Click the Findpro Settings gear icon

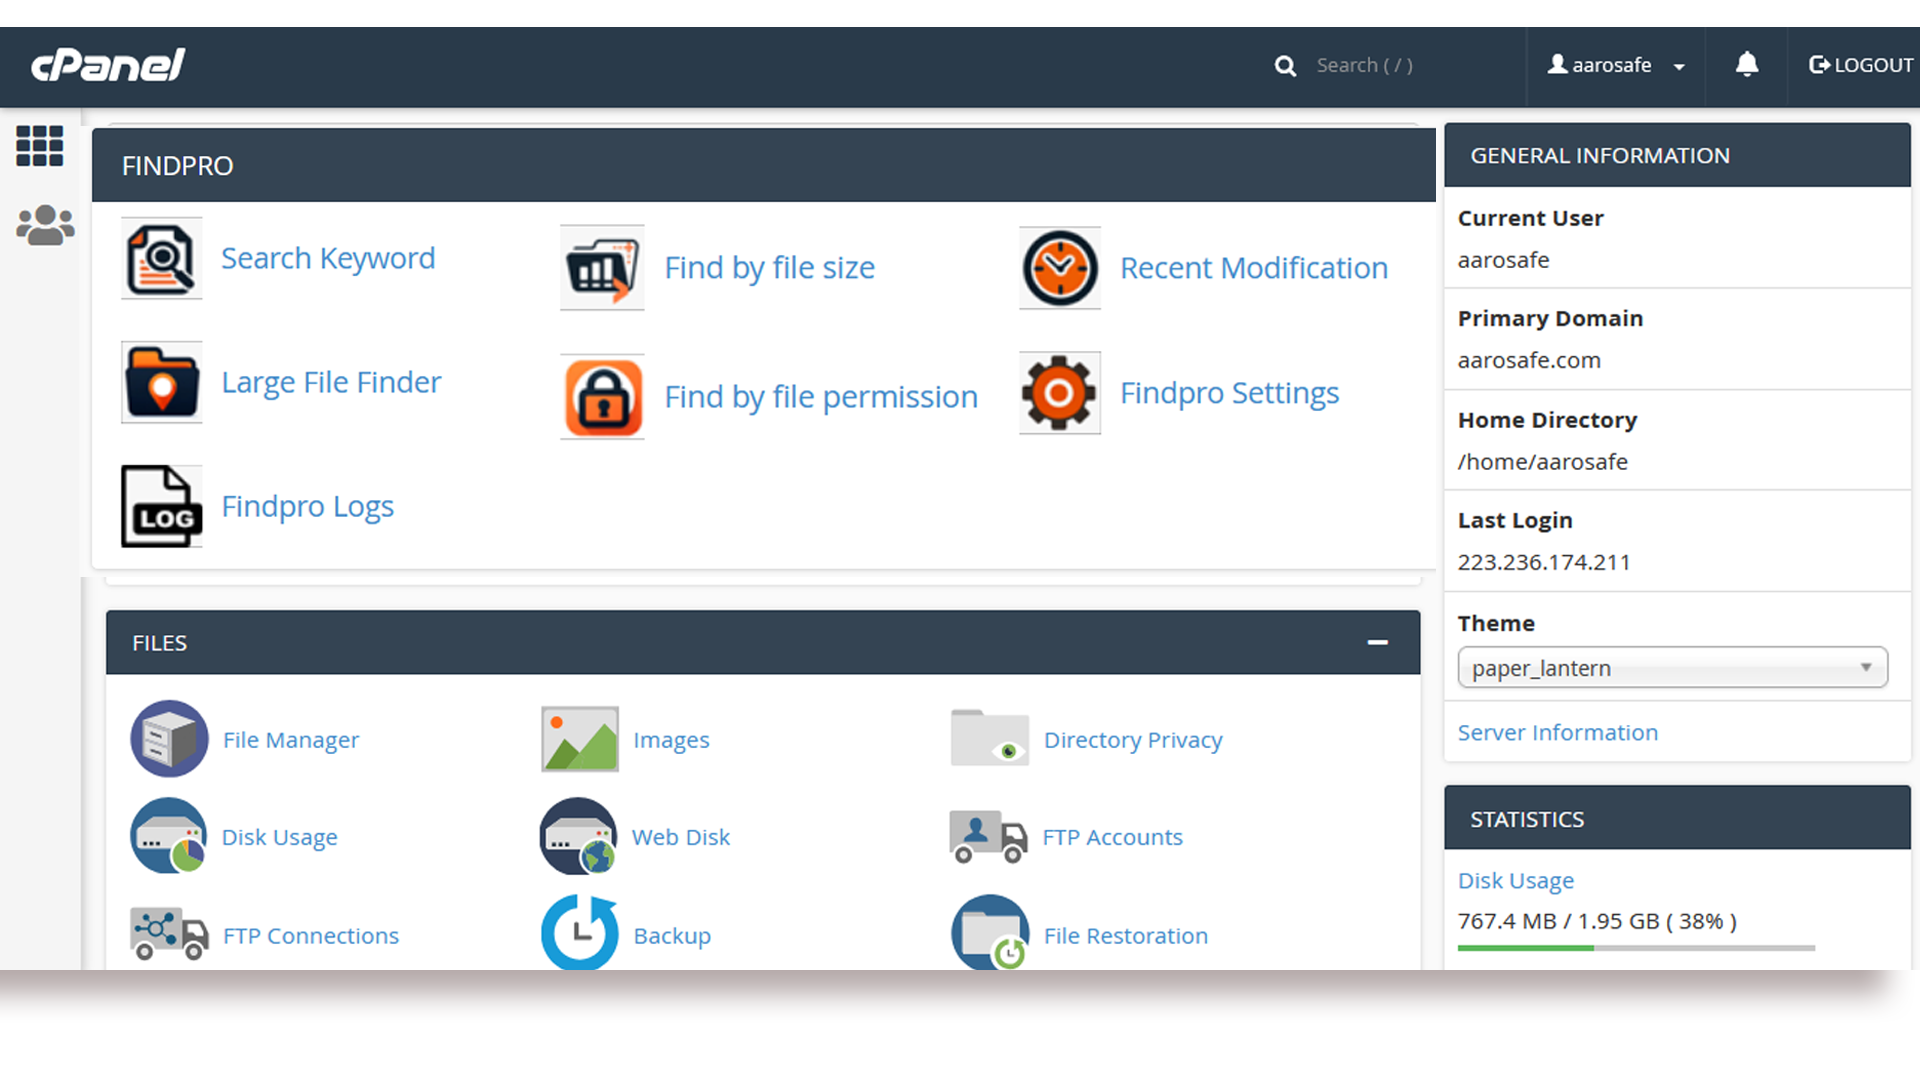pyautogui.click(x=1060, y=393)
